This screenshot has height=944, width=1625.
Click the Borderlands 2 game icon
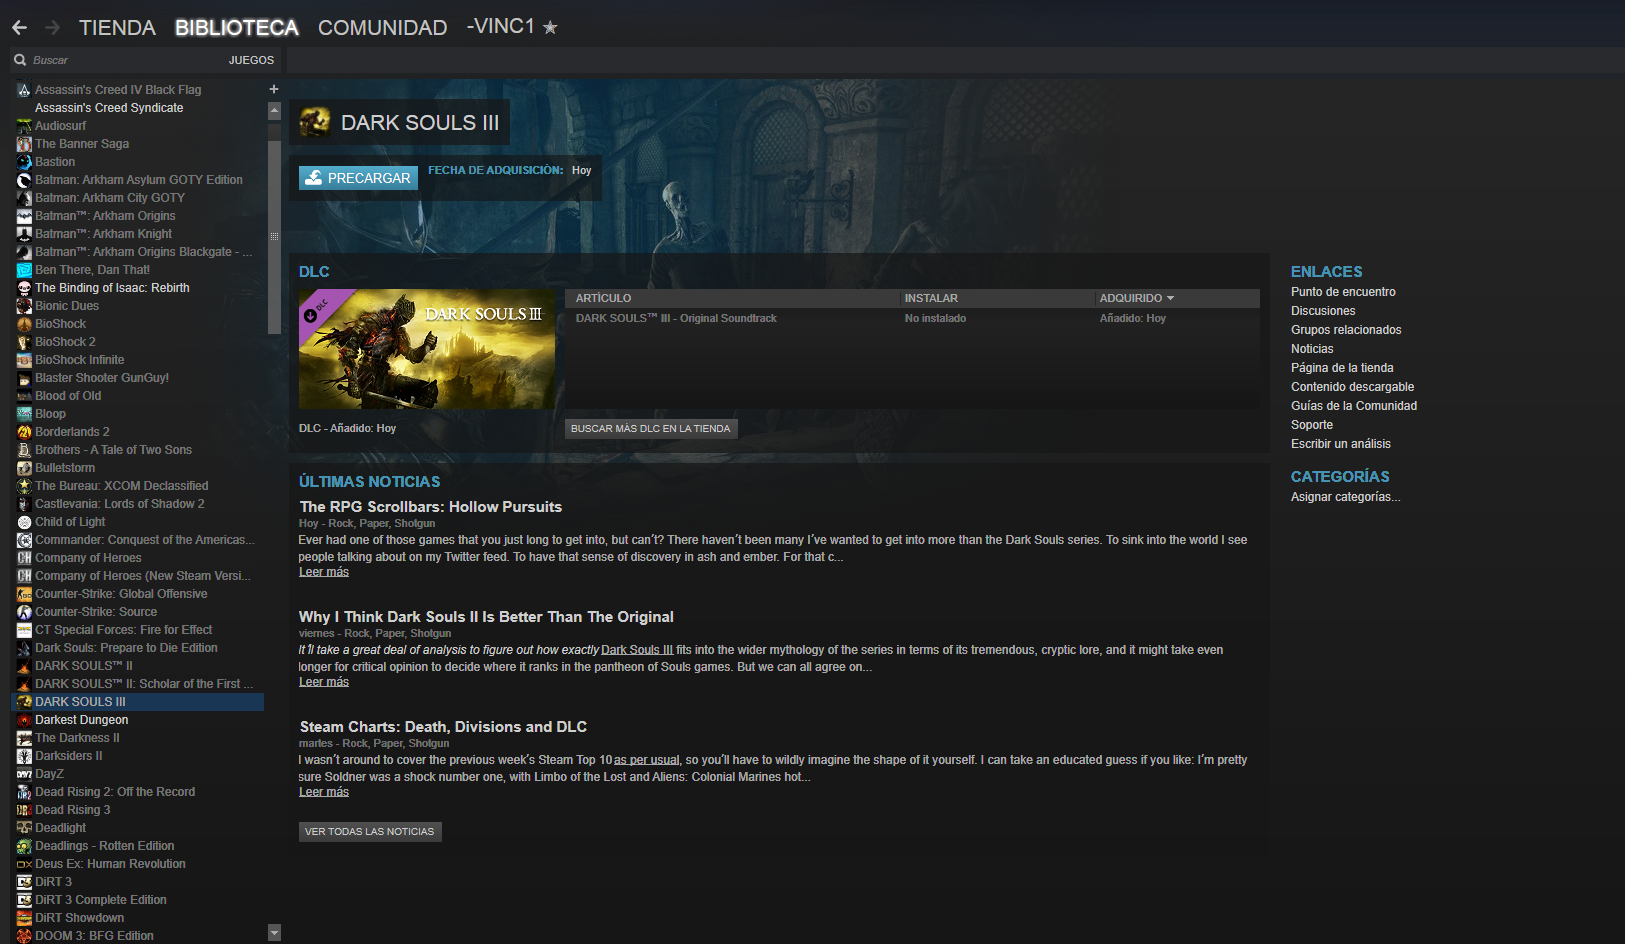coord(24,432)
